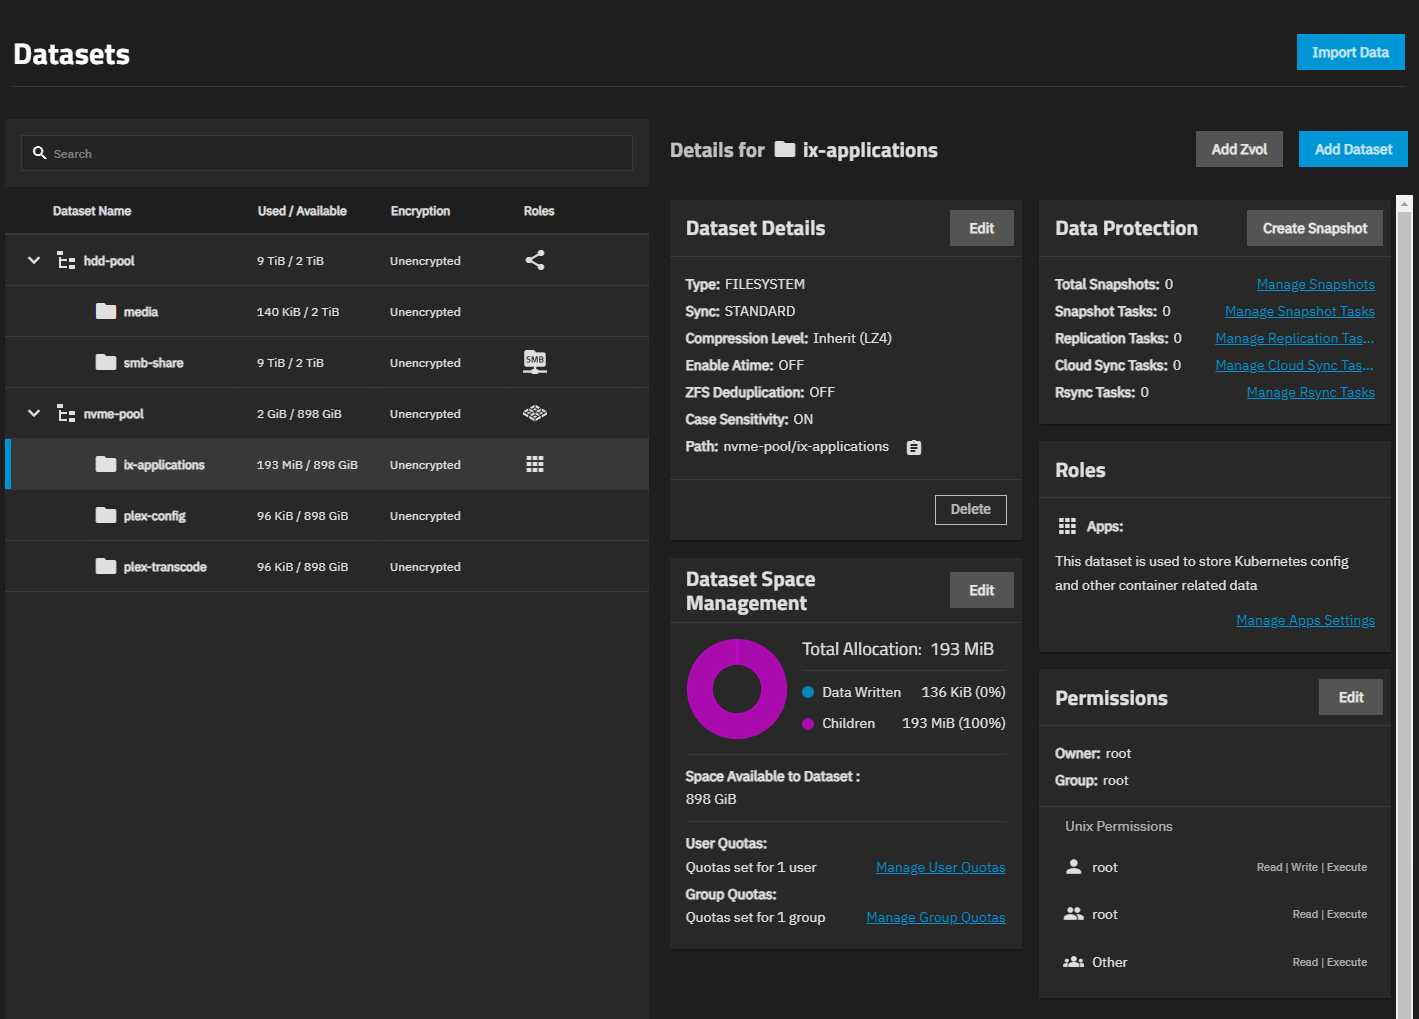Image resolution: width=1419 pixels, height=1019 pixels.
Task: Click the 'Total Allocation: 193 MiB' text
Action: click(x=898, y=649)
